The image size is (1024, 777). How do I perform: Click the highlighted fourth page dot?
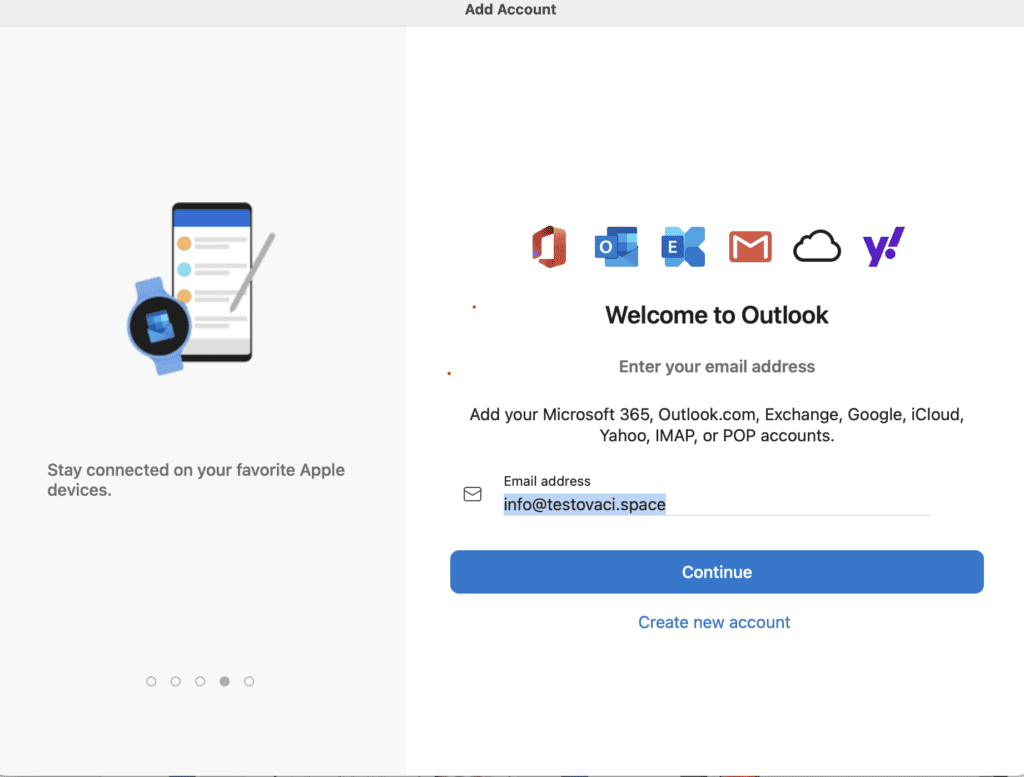click(225, 681)
